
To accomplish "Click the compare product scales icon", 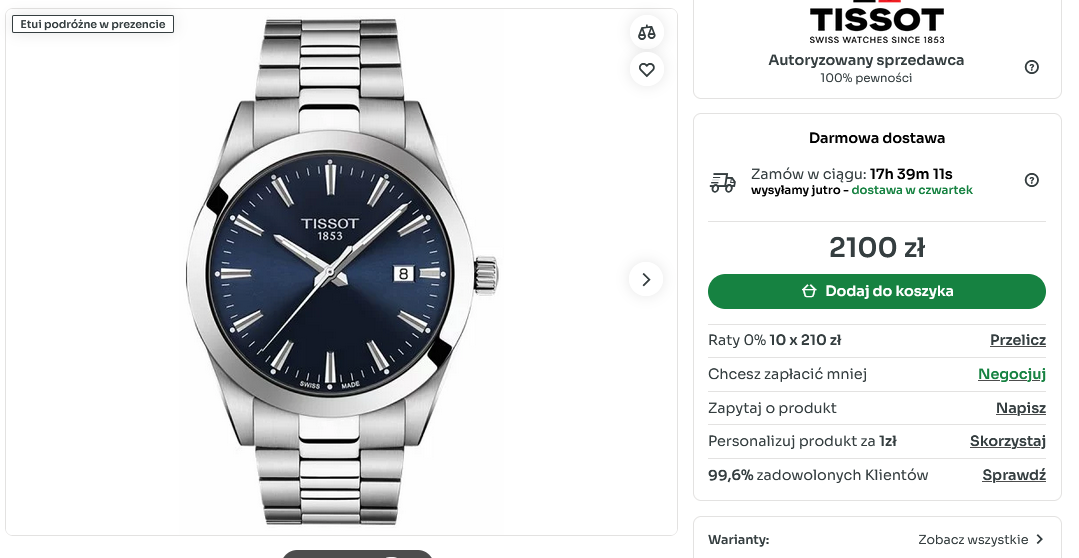I will point(647,32).
